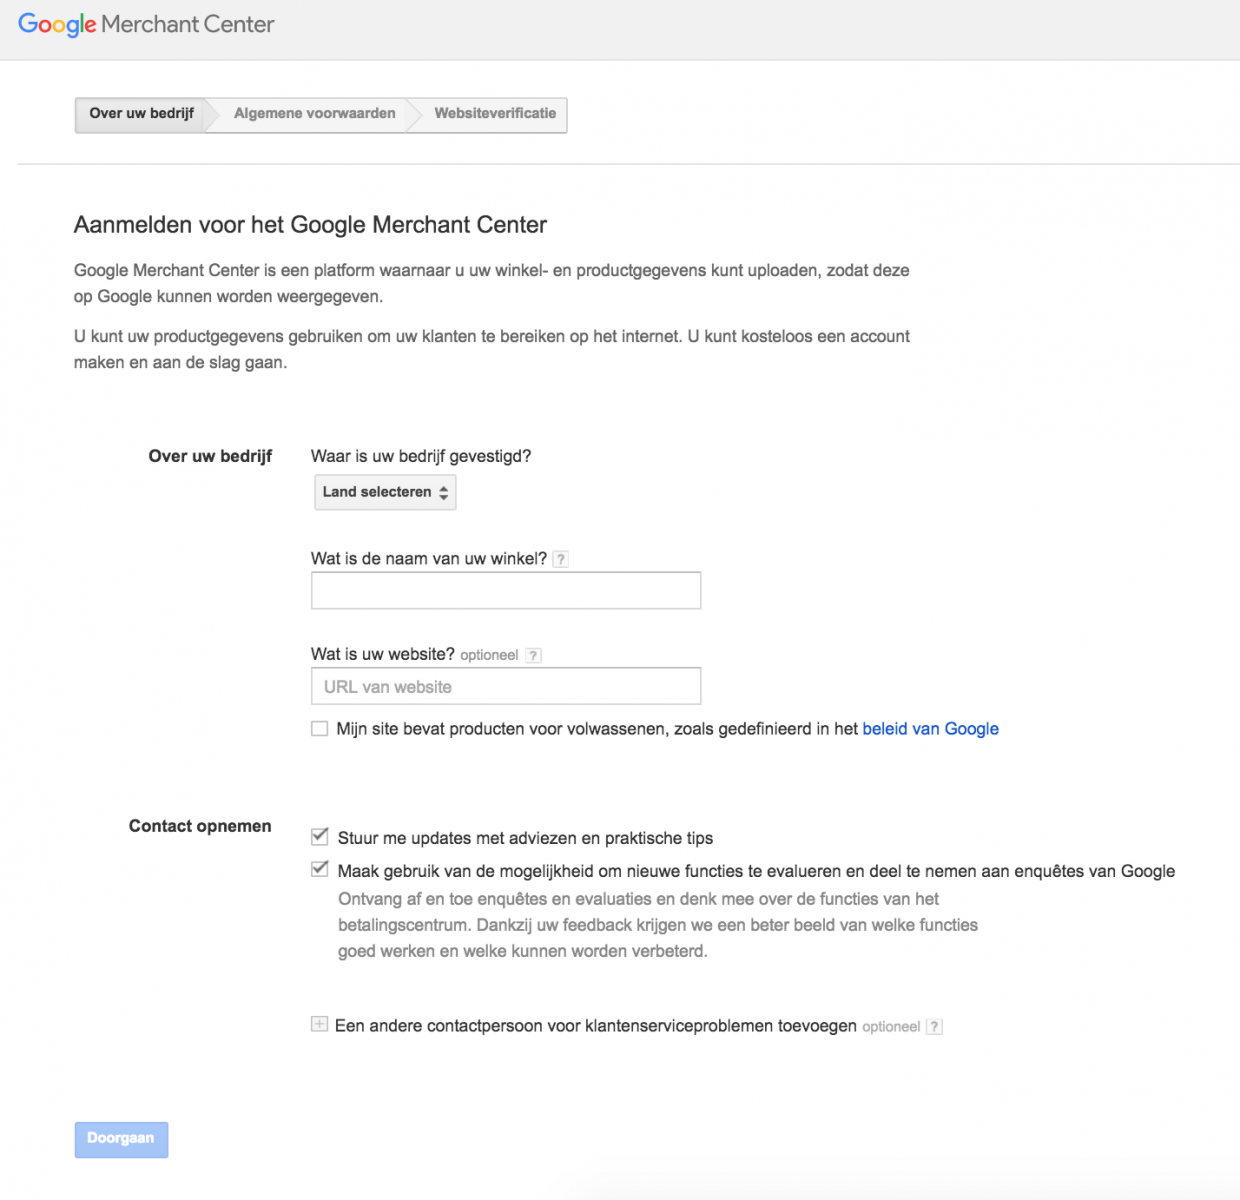Click the store name input field
Image resolution: width=1240 pixels, height=1200 pixels.
tap(505, 590)
